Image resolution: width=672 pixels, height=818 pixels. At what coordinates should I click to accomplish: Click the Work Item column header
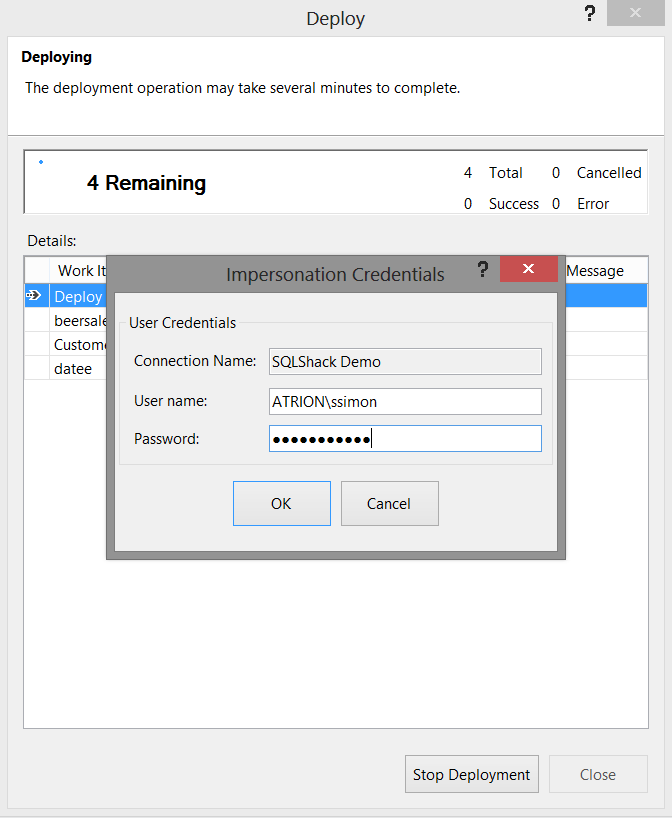76,270
